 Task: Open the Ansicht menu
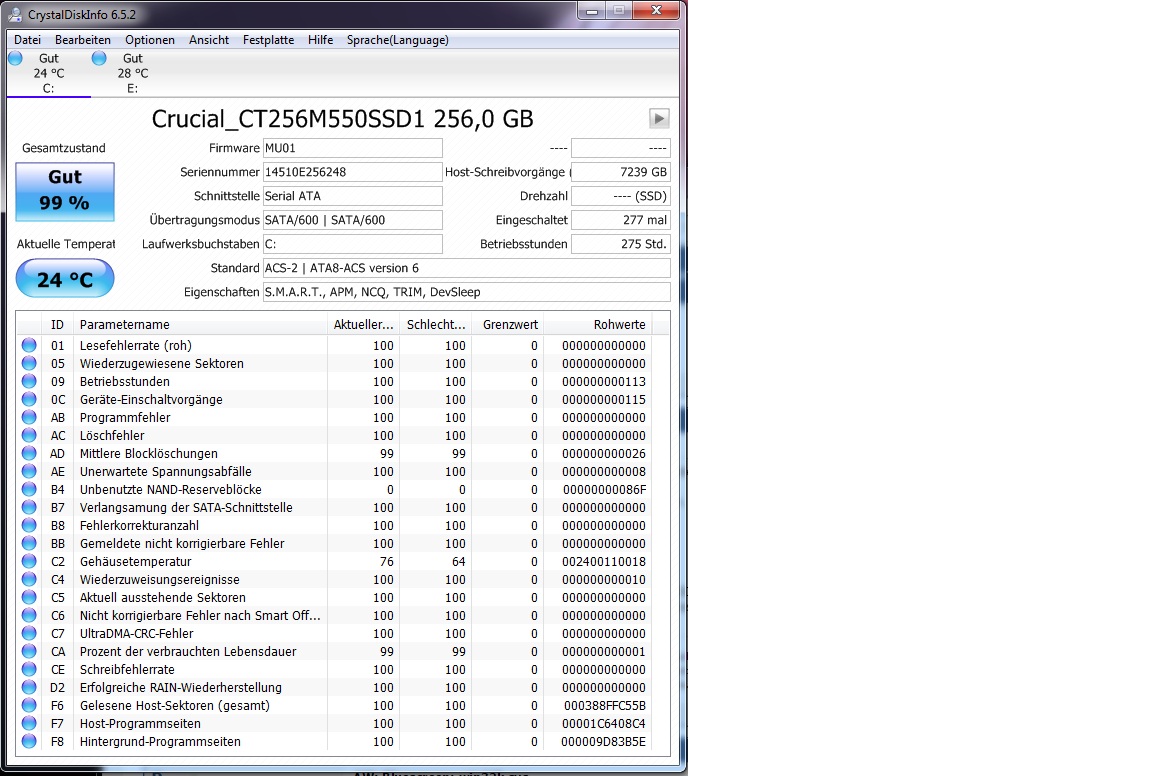209,40
